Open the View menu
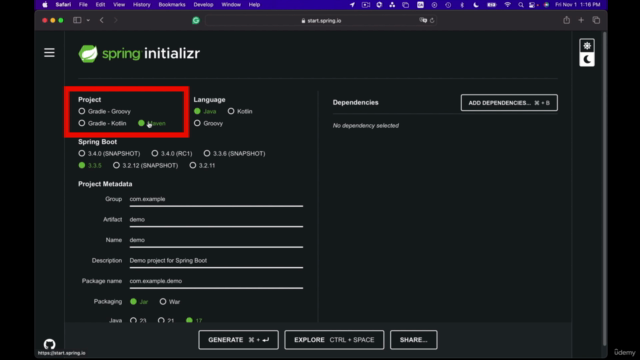This screenshot has height=360, width=640. (x=119, y=5)
